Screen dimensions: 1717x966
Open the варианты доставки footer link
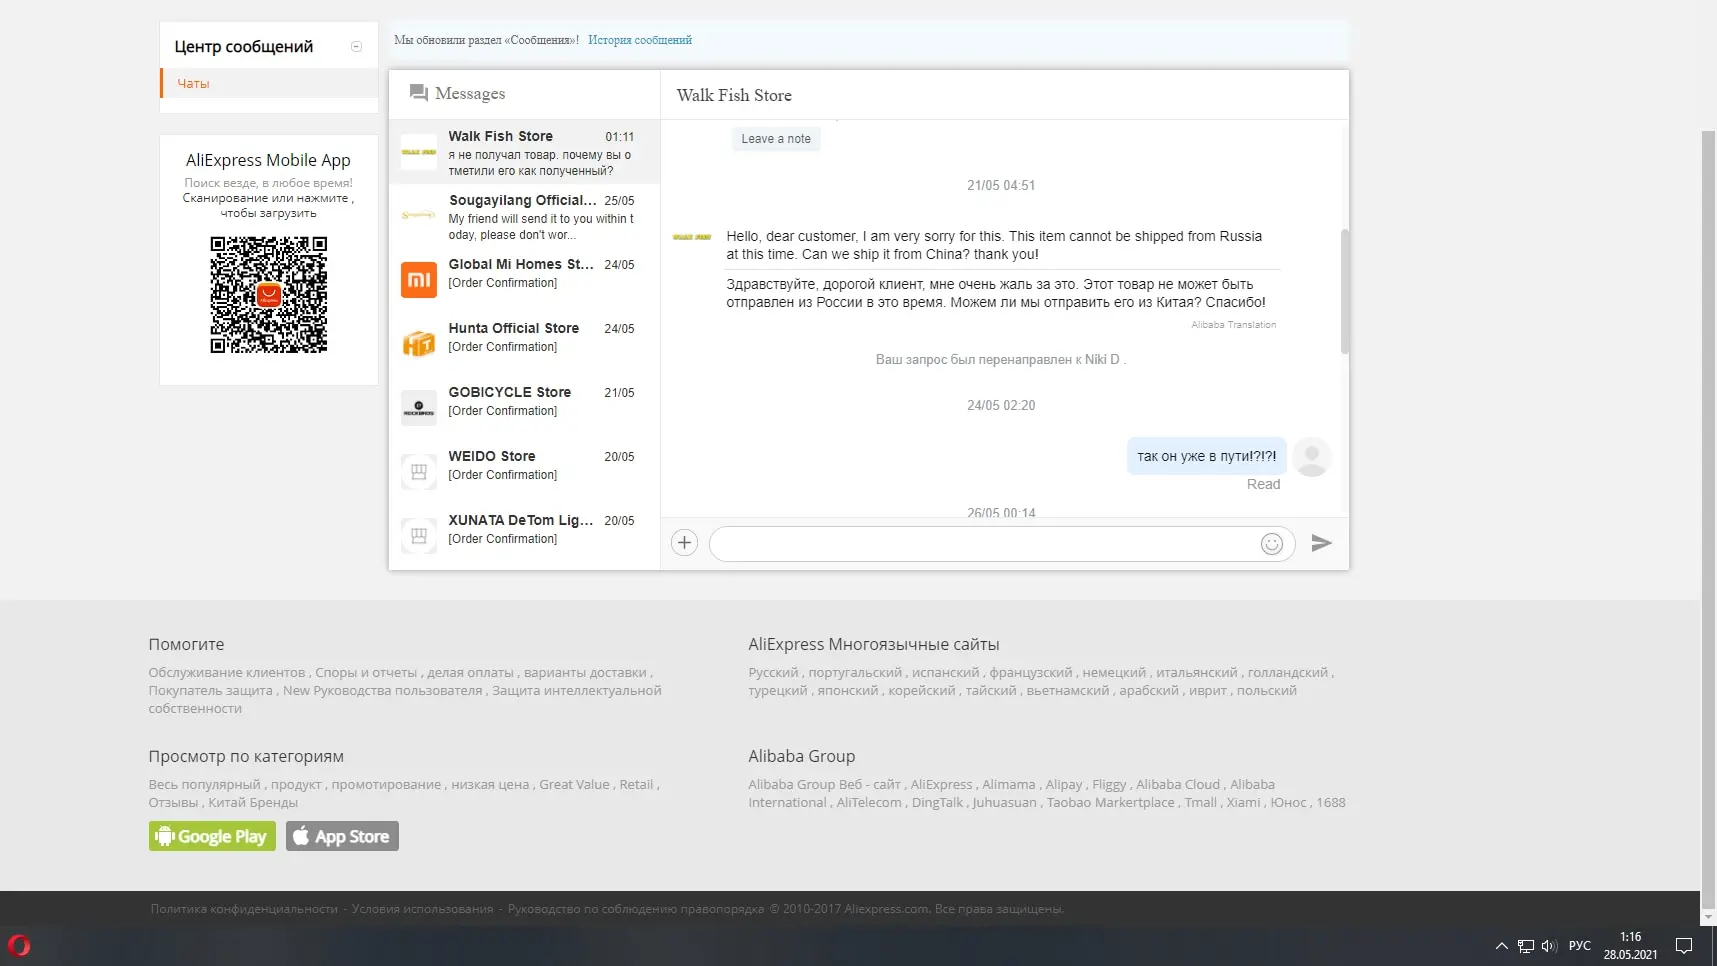tap(586, 672)
